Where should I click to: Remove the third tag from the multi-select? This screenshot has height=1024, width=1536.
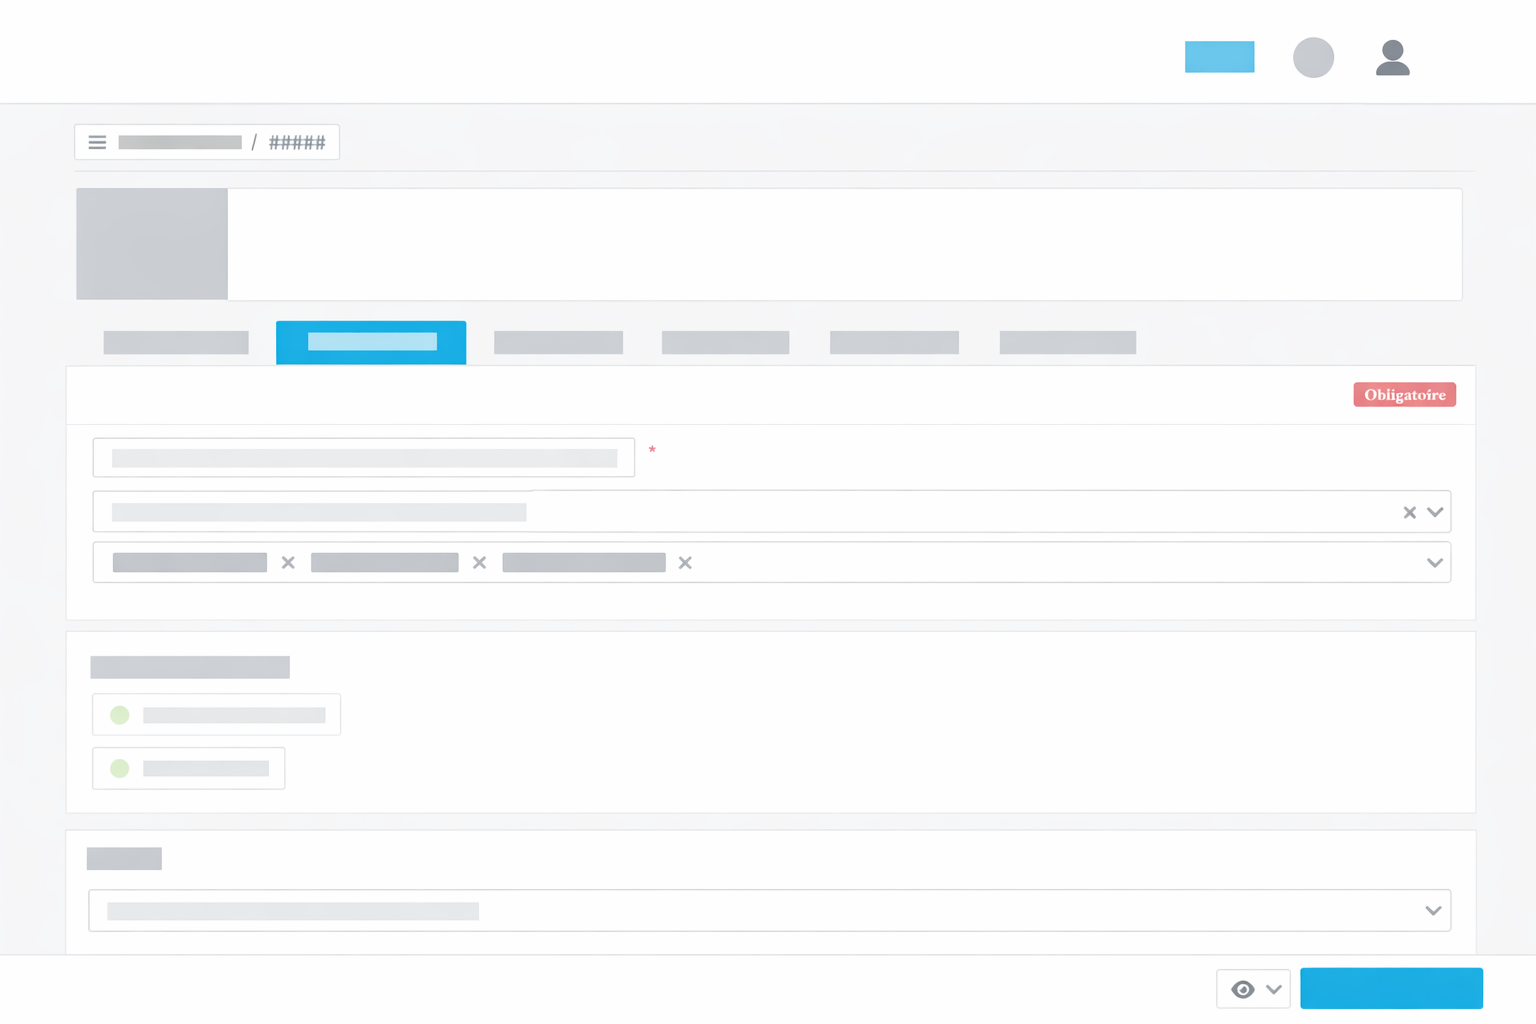tap(685, 562)
